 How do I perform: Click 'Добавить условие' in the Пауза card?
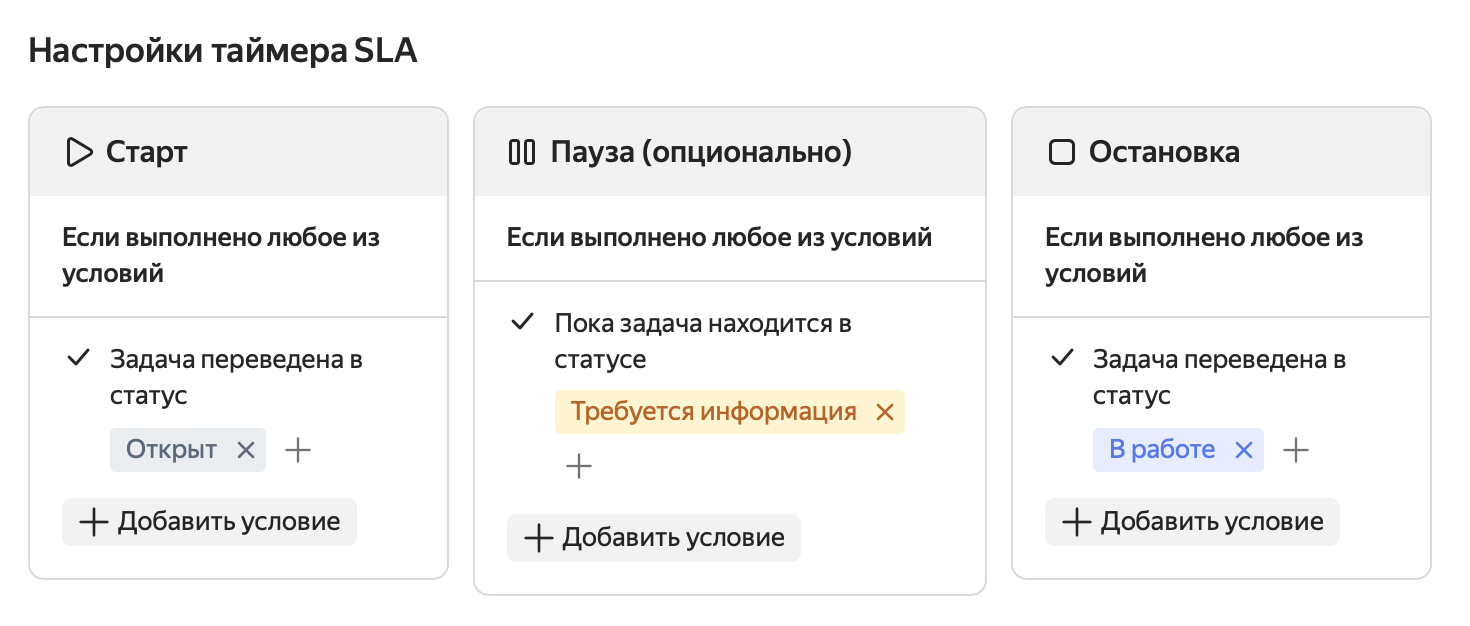click(x=653, y=537)
